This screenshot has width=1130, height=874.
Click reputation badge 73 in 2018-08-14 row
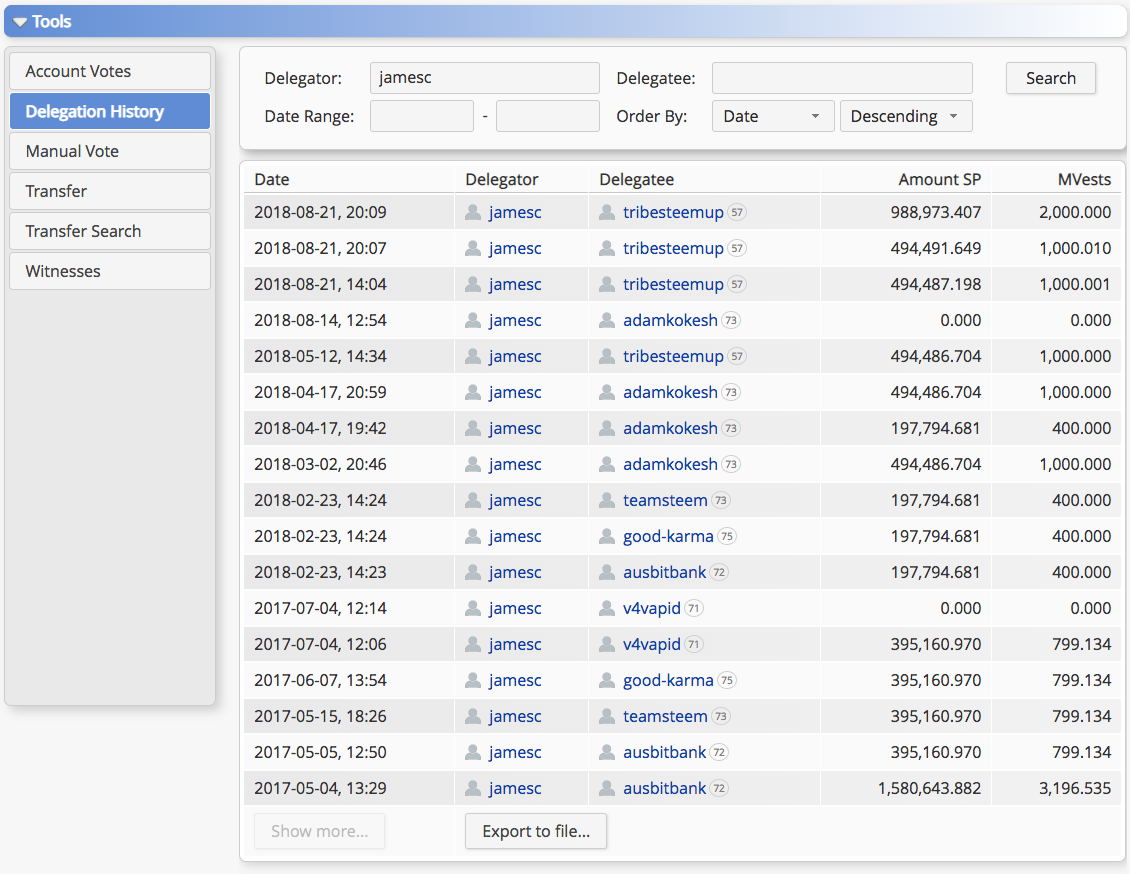point(731,320)
